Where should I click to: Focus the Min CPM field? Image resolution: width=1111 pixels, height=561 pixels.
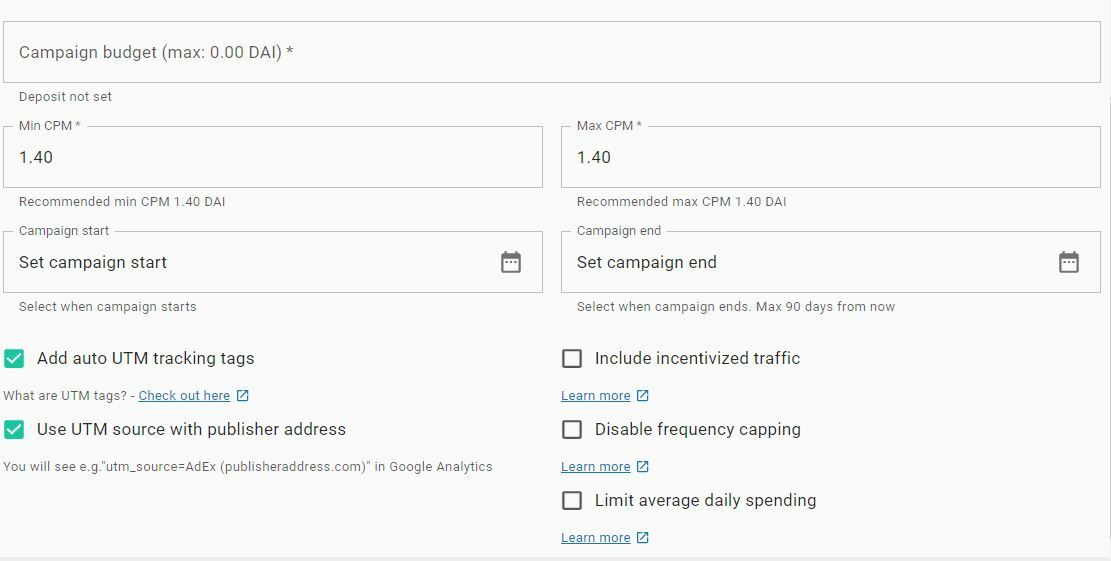coord(273,157)
